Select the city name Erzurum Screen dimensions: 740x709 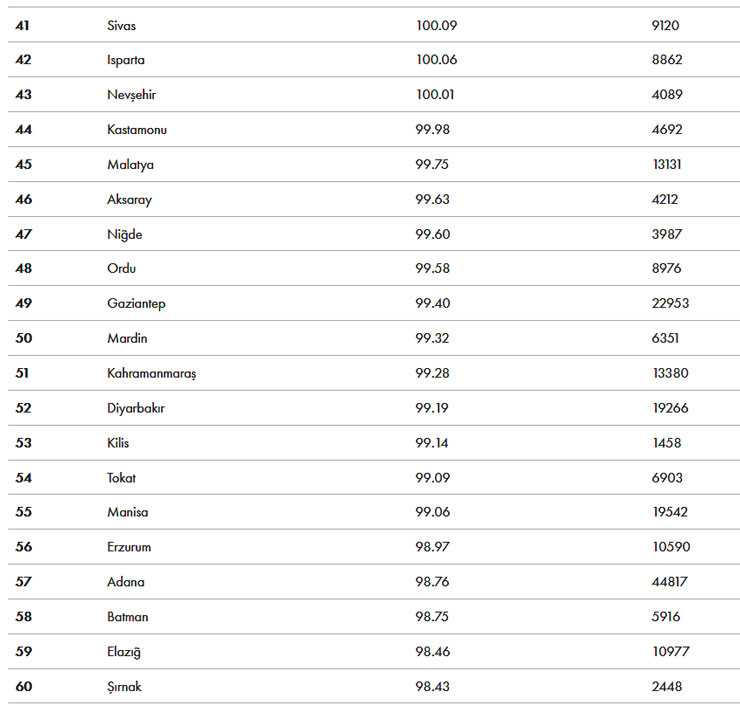click(129, 547)
